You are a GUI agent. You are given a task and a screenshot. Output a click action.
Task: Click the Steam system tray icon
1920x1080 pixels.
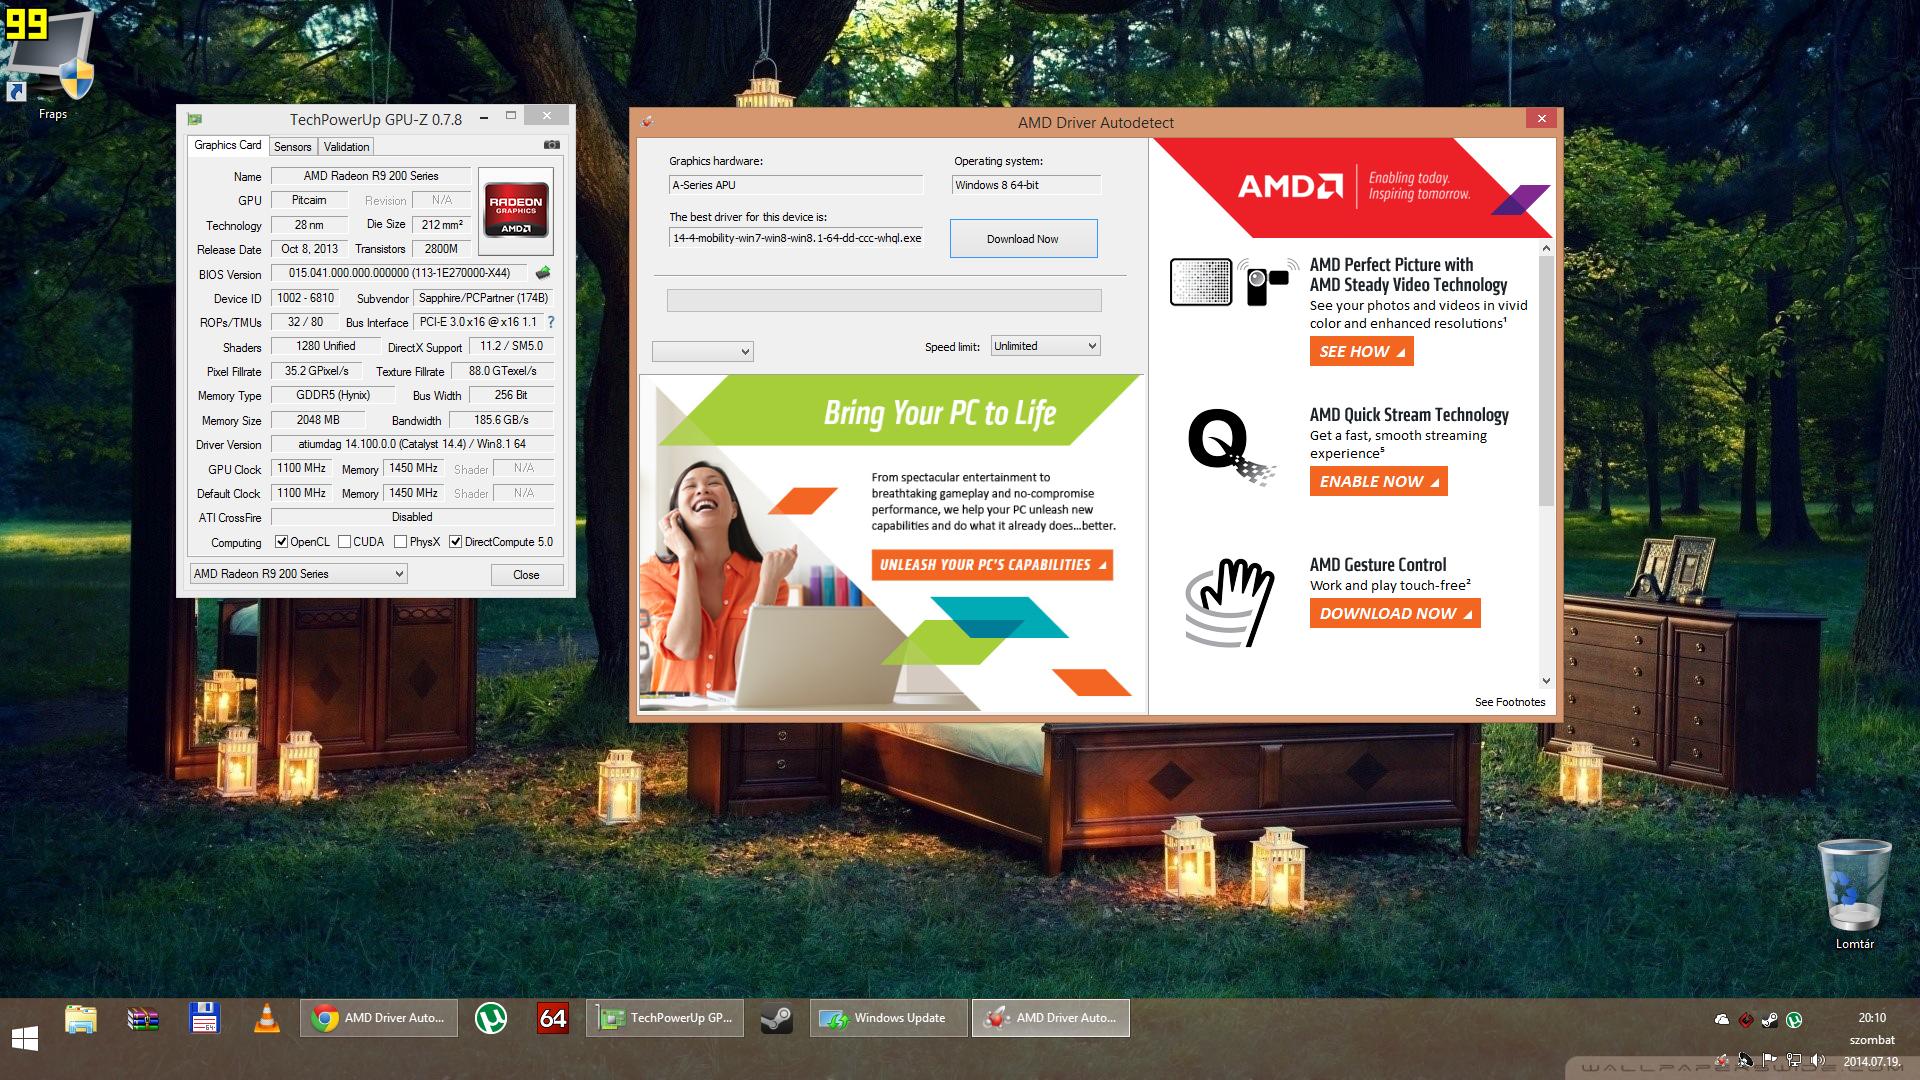(1769, 1020)
